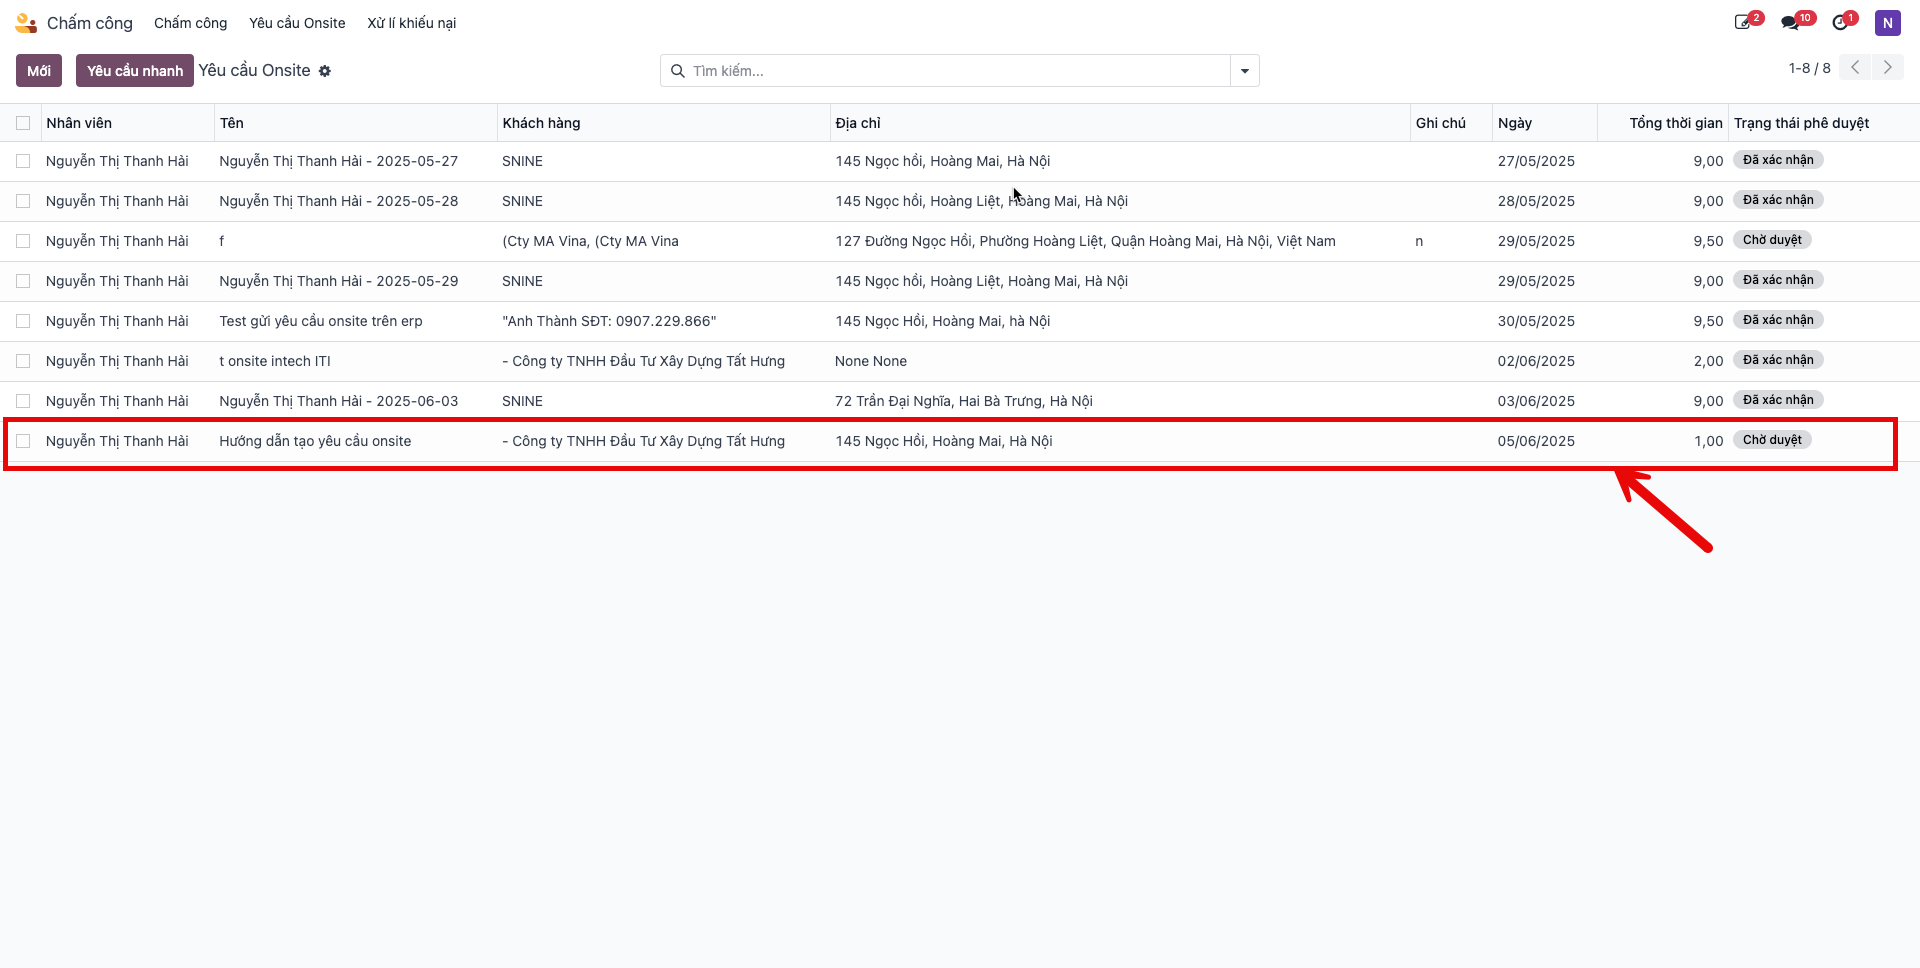
Task: Open the Chấm công menu item
Action: [x=190, y=23]
